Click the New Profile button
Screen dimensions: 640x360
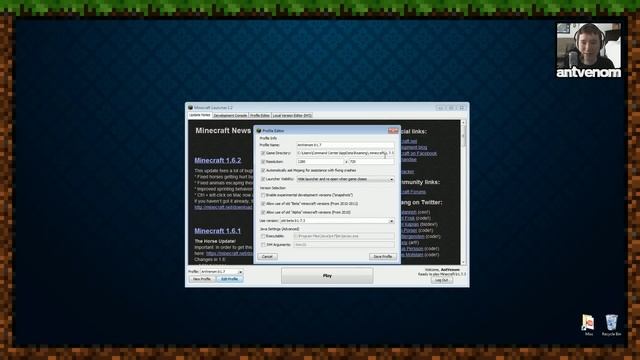pyautogui.click(x=202, y=279)
